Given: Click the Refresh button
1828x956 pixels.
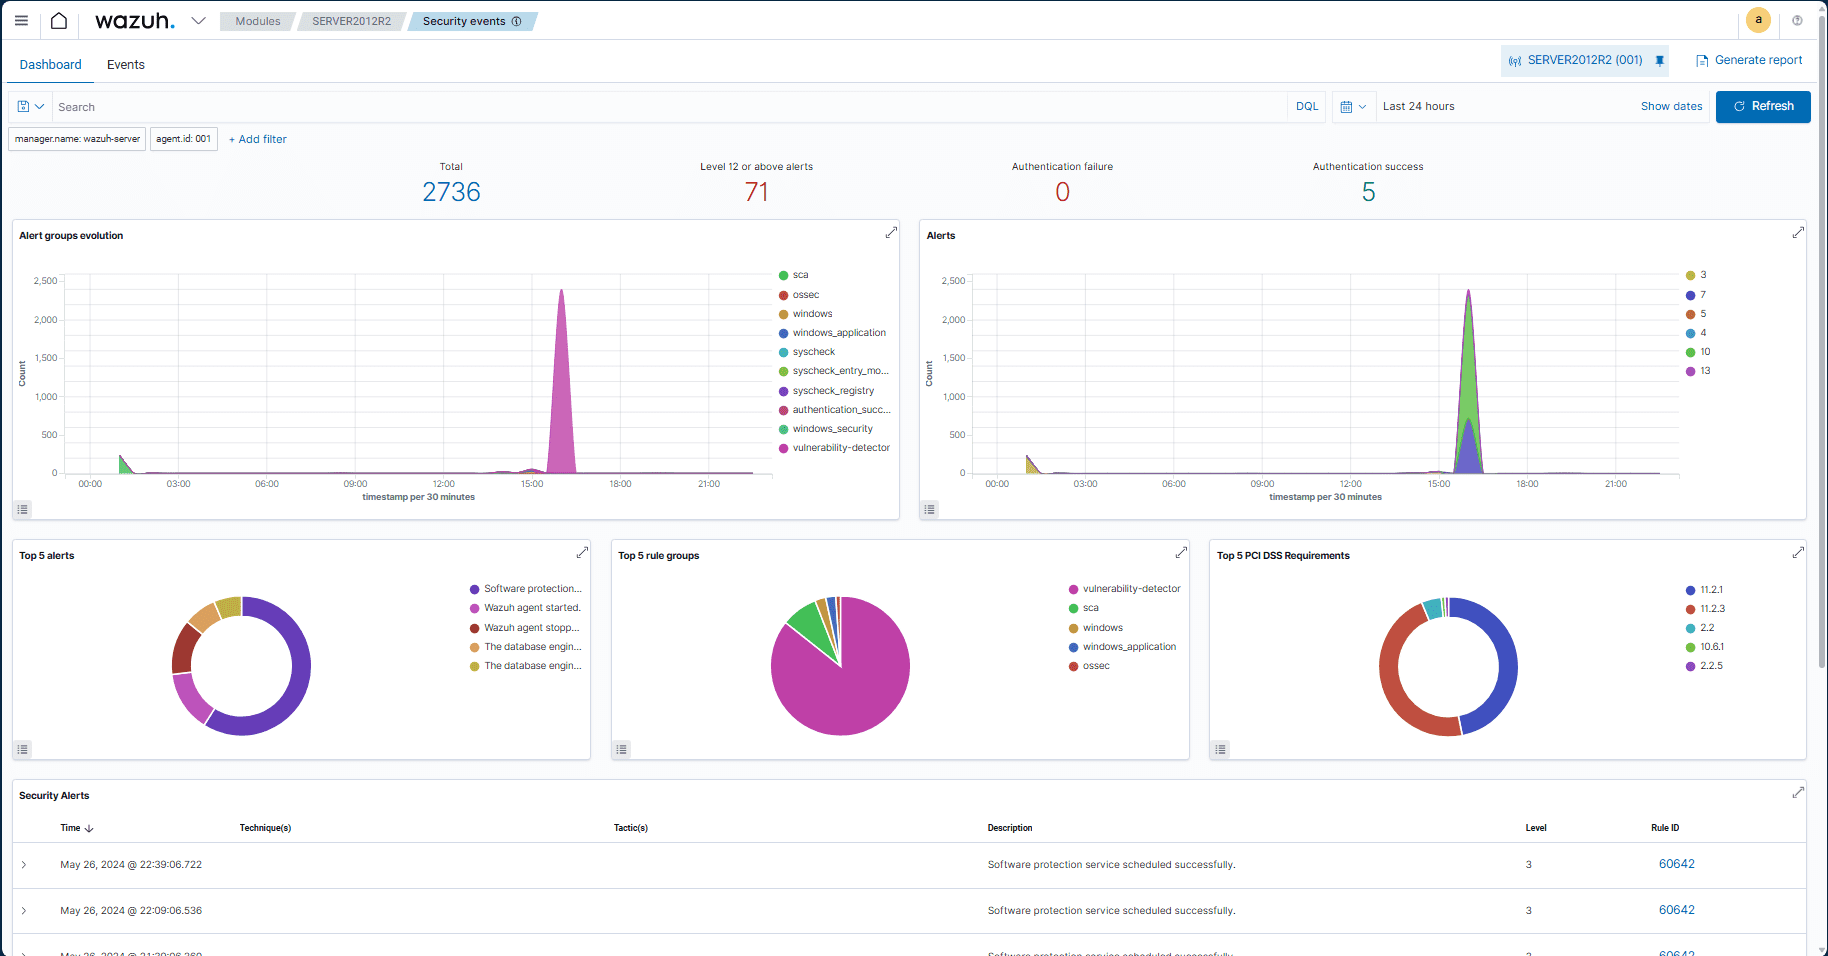Looking at the screenshot, I should pos(1762,106).
